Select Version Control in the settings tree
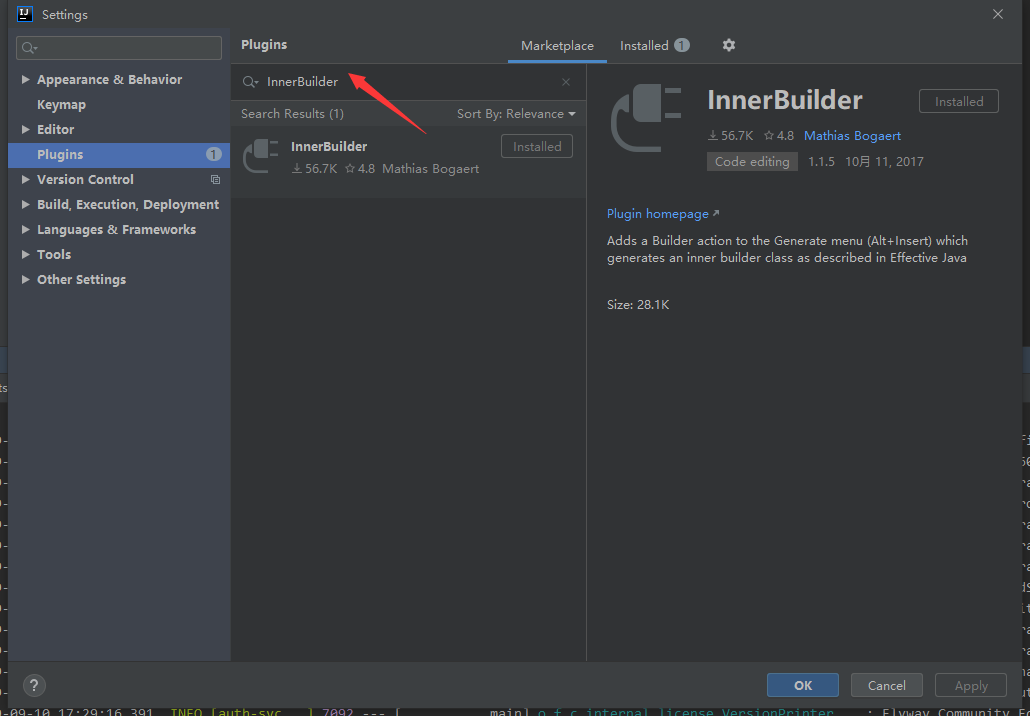 point(85,179)
